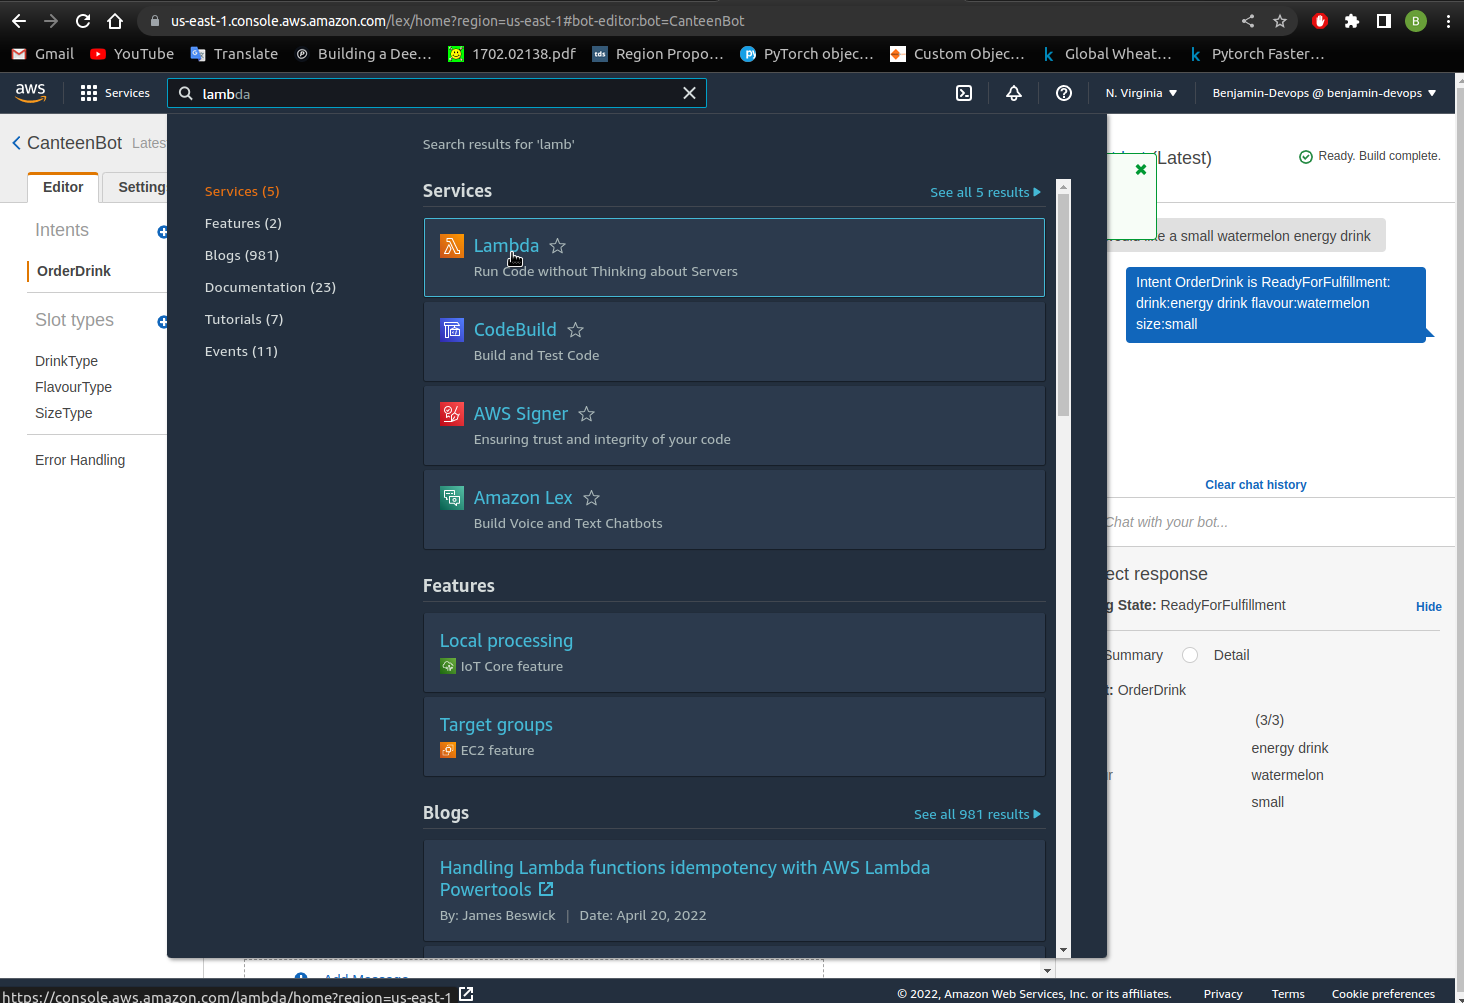
Task: Open the SizeType slot type
Action: (x=63, y=413)
